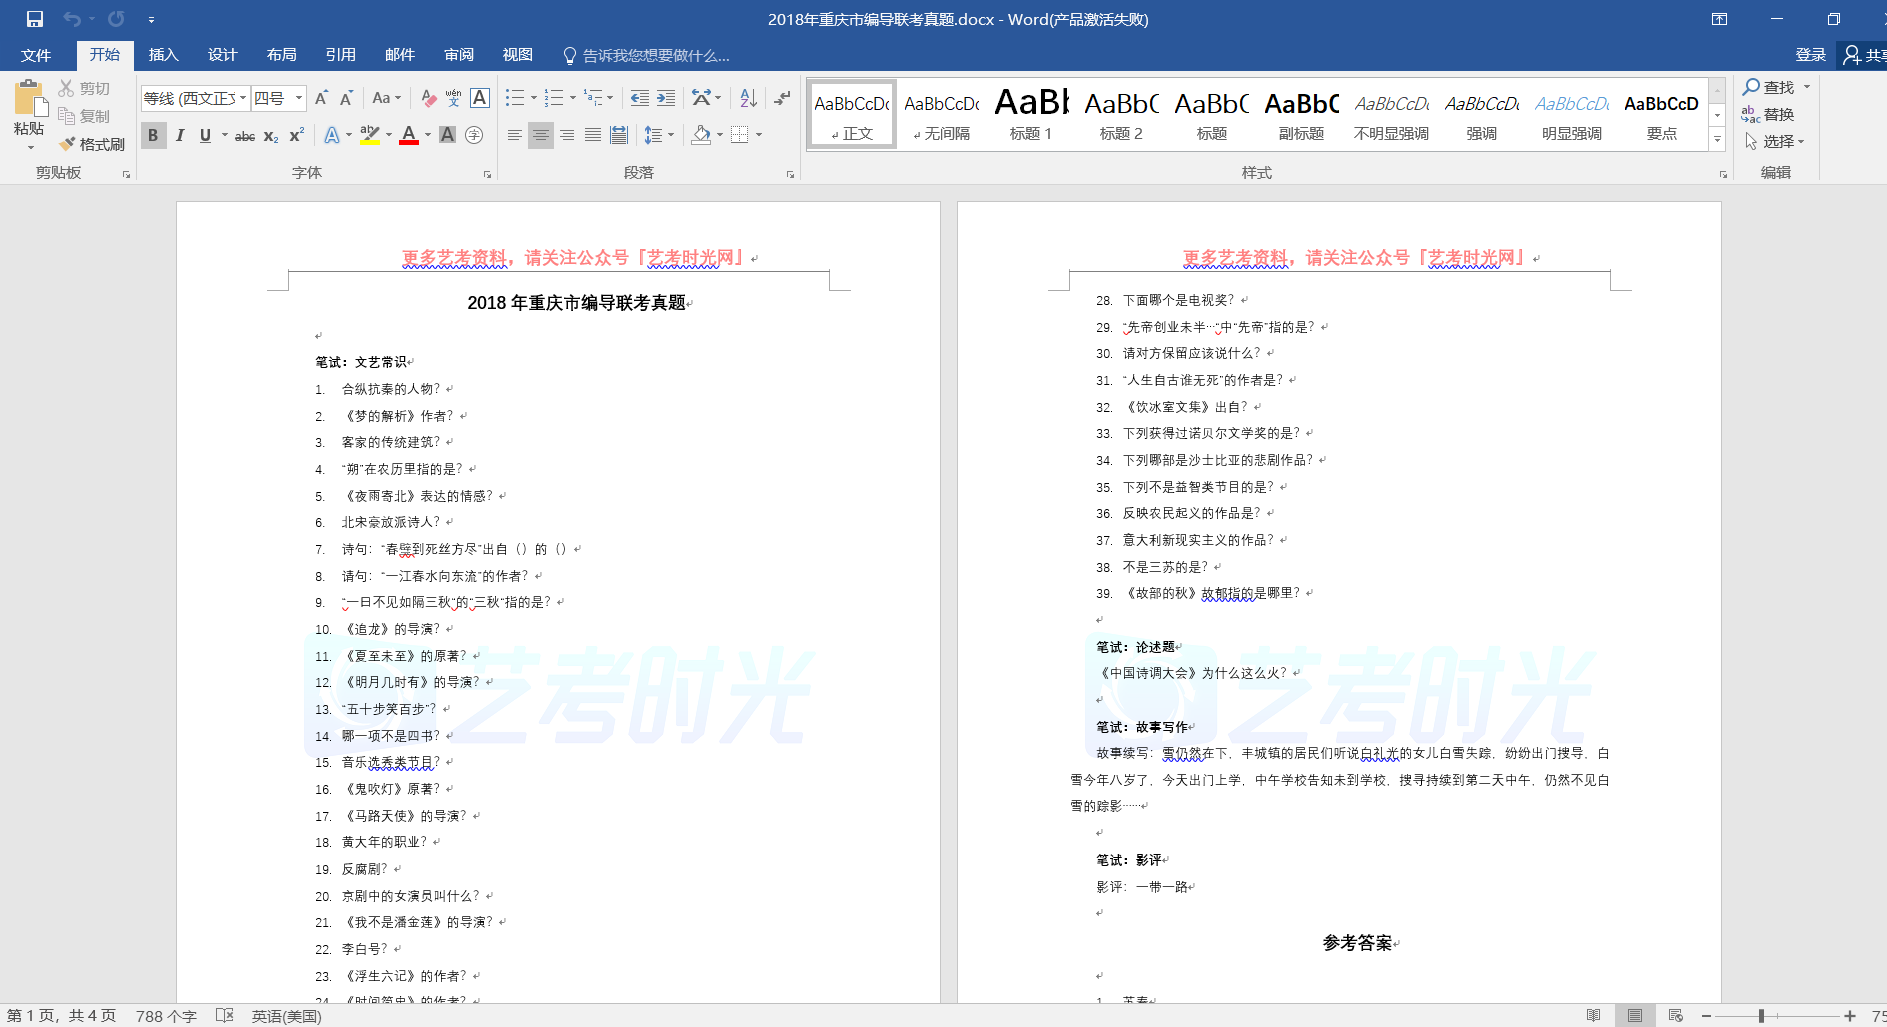Click the Sort paragraph icon
Screen dimensions: 1887x1027
(x=748, y=98)
